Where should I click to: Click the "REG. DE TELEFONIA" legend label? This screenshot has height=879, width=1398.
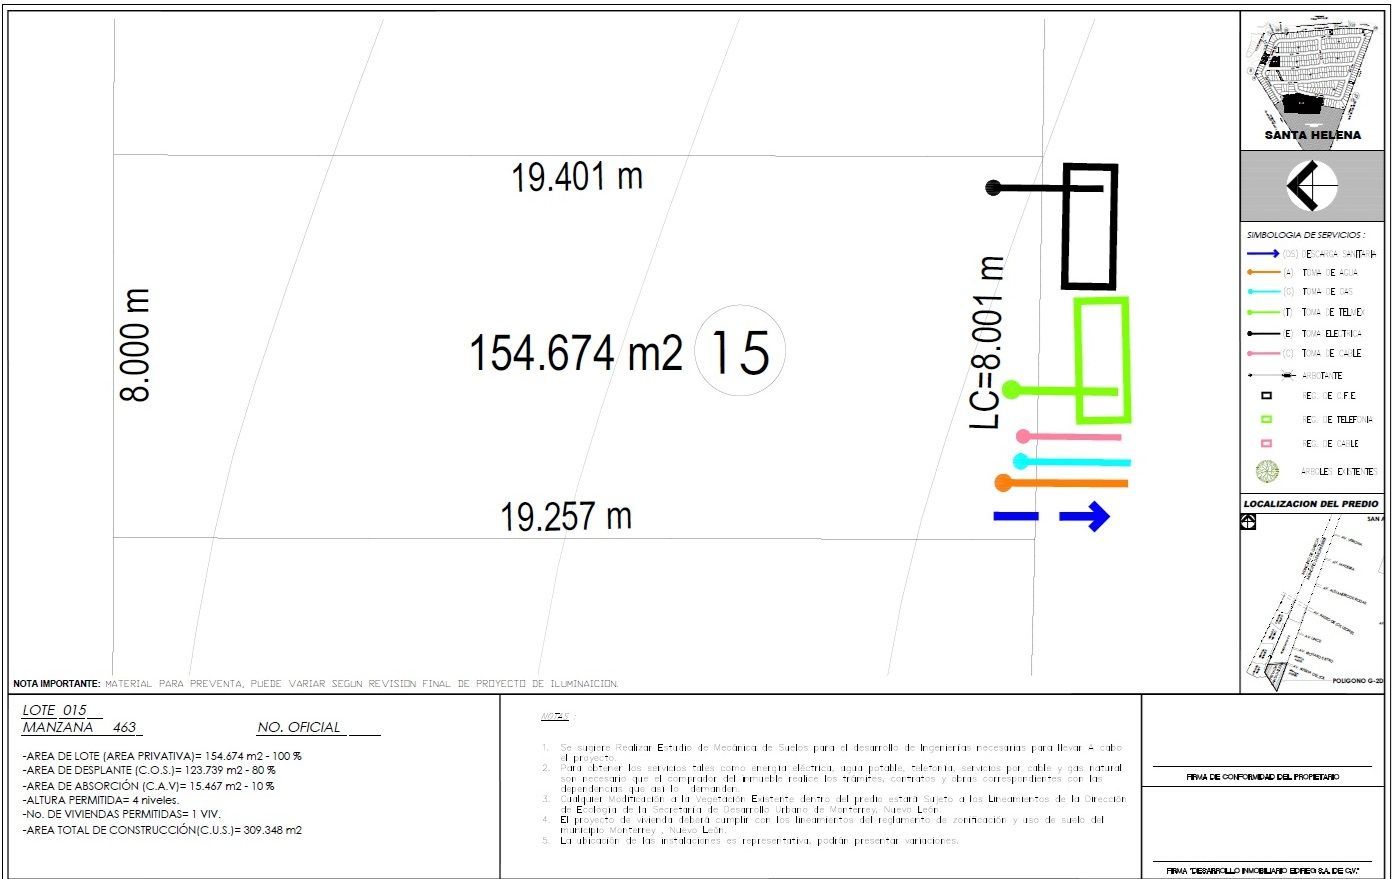[x=1337, y=420]
